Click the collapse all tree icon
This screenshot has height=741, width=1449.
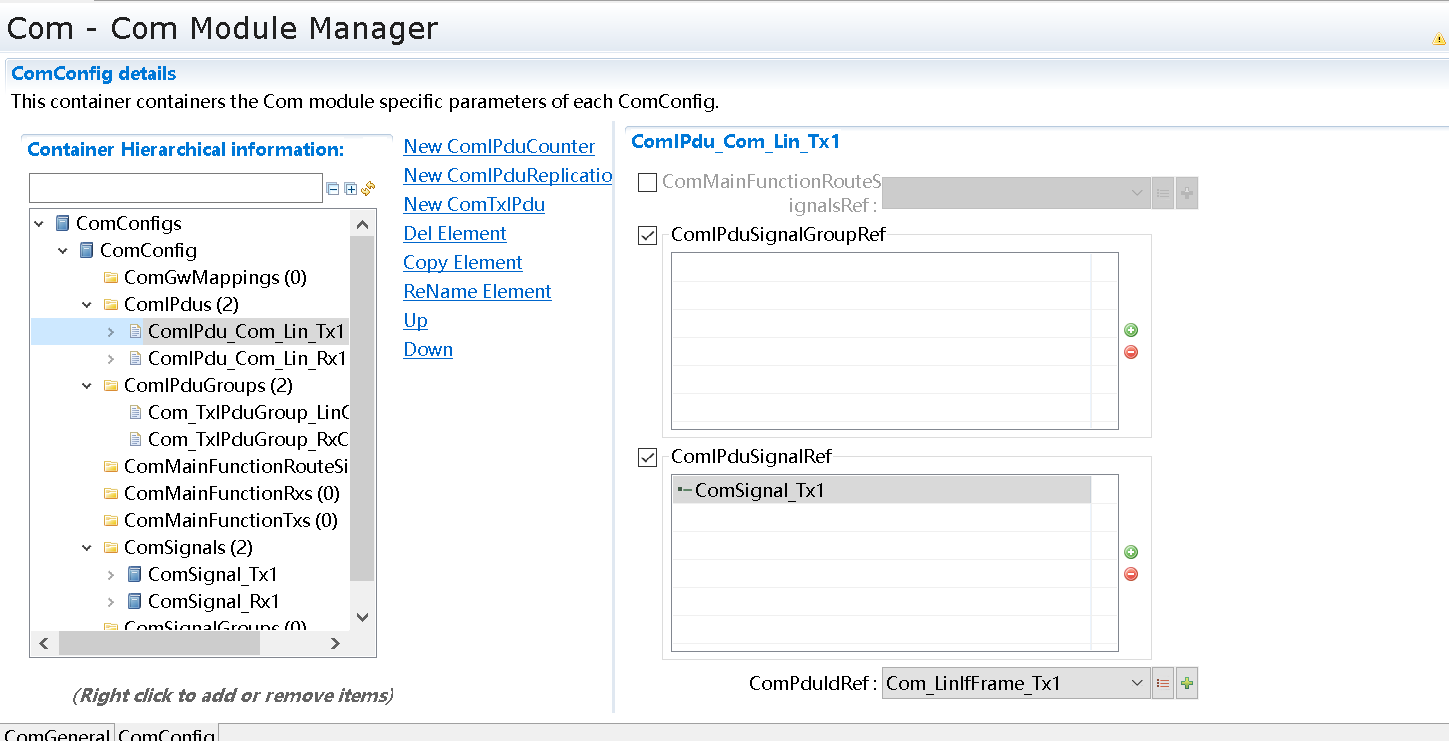(333, 188)
